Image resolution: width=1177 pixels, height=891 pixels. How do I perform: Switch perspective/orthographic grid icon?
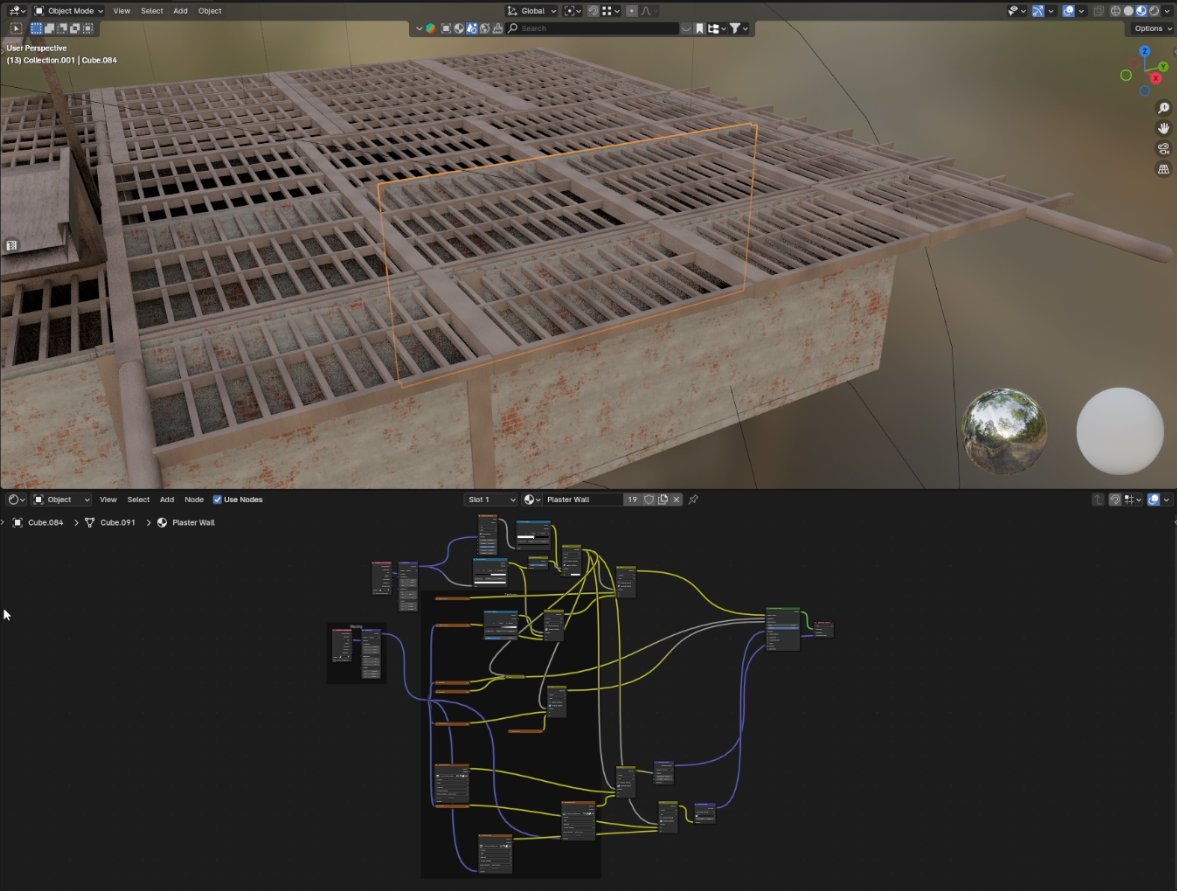tap(1164, 170)
